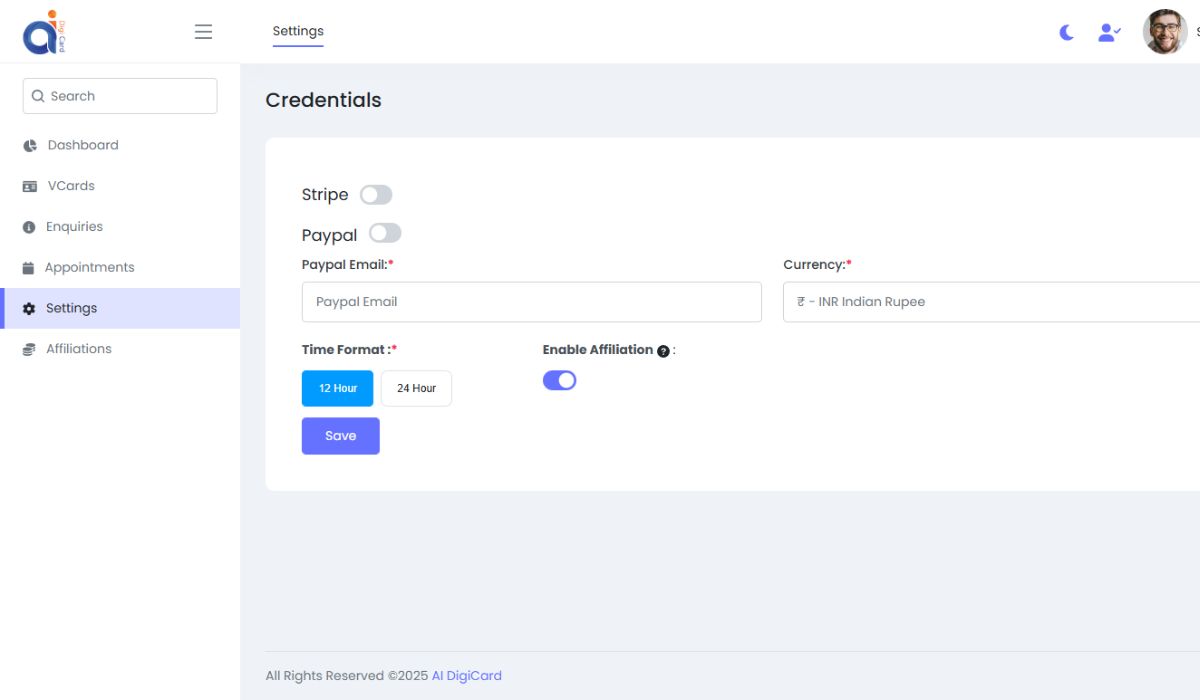
Task: Switch time format to 24 Hour
Action: (x=415, y=388)
